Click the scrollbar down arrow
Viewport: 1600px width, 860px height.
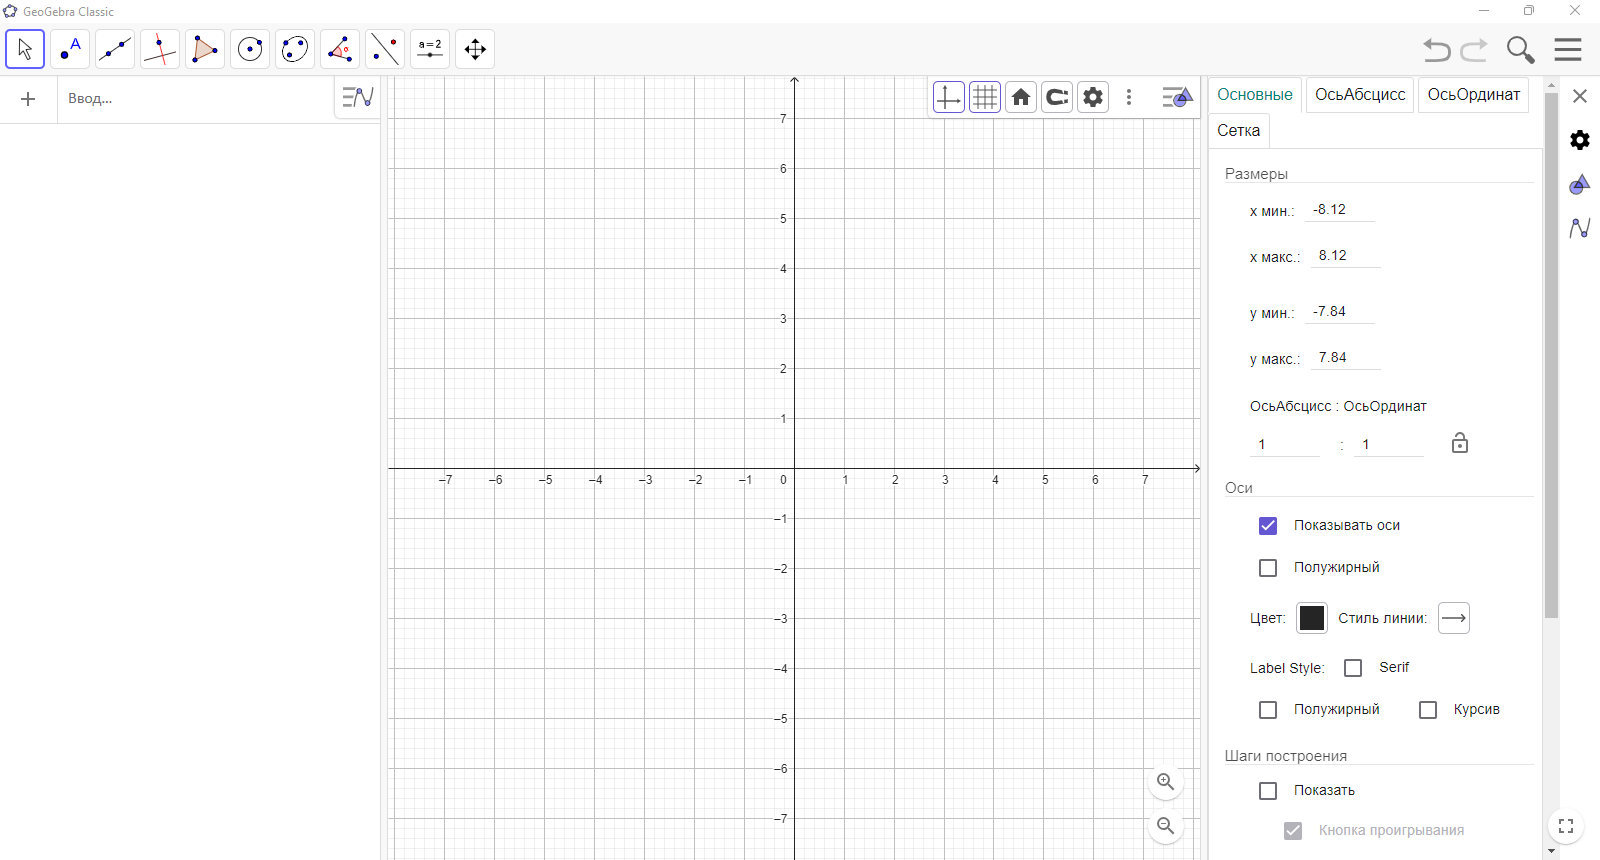click(x=1551, y=851)
